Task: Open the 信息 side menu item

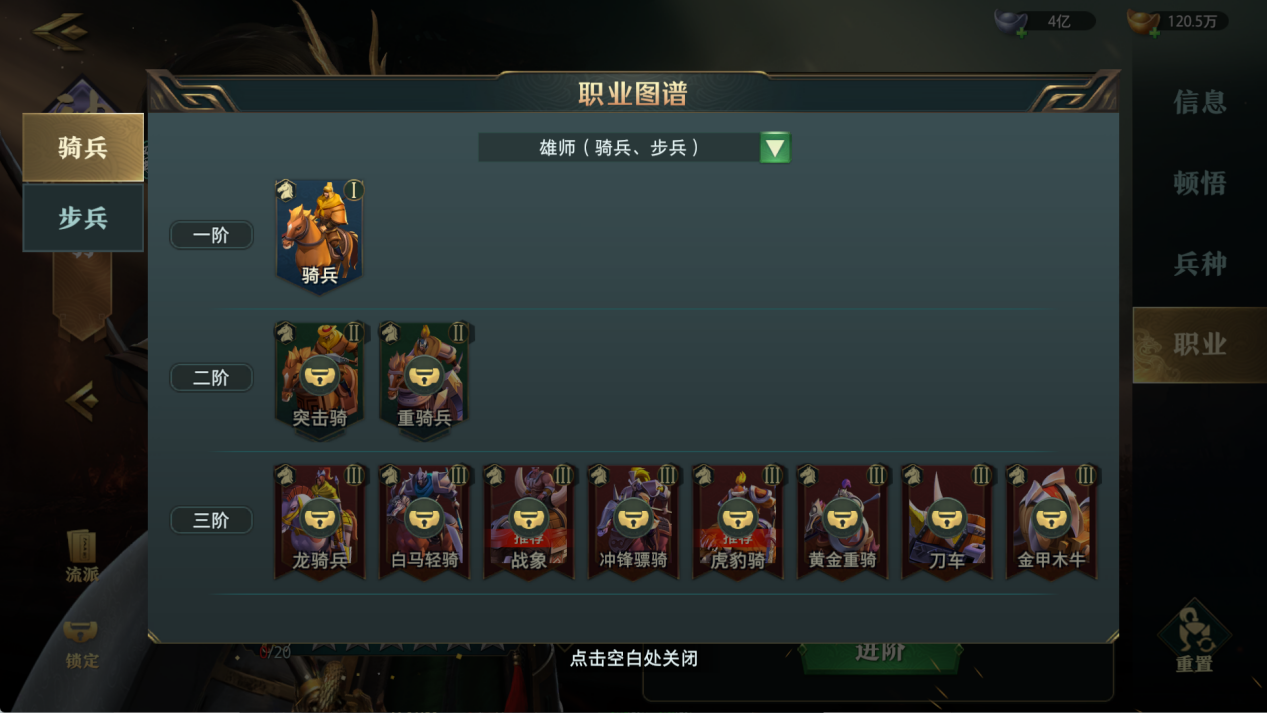Action: [x=1199, y=102]
